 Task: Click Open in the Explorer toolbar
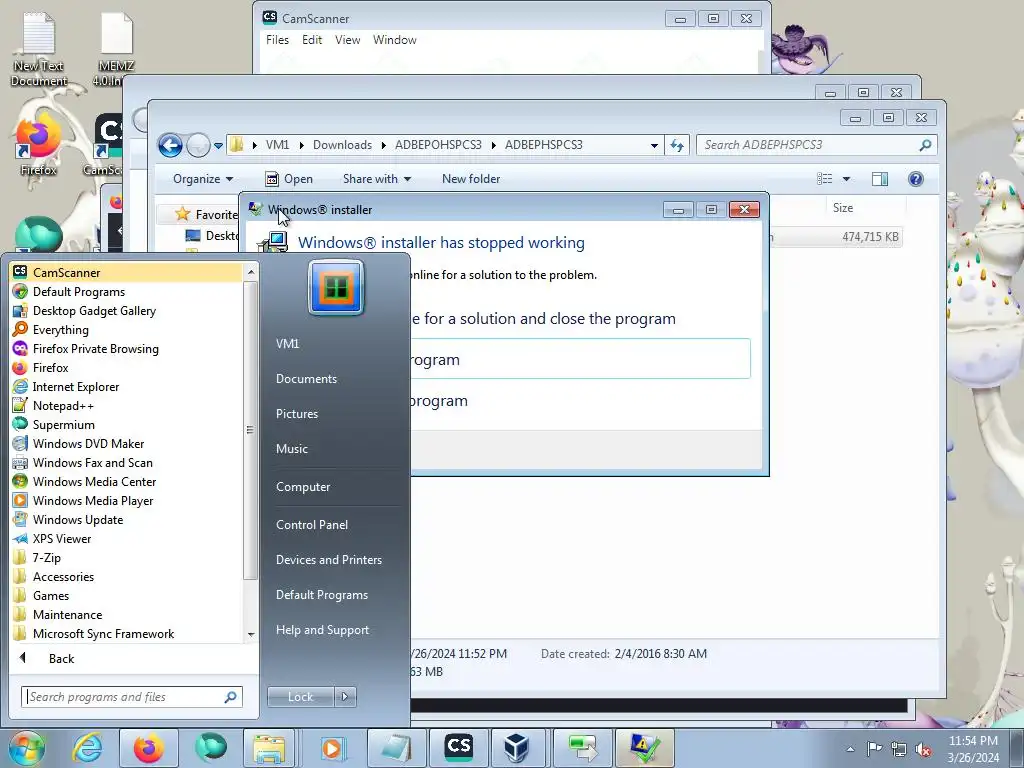(289, 179)
